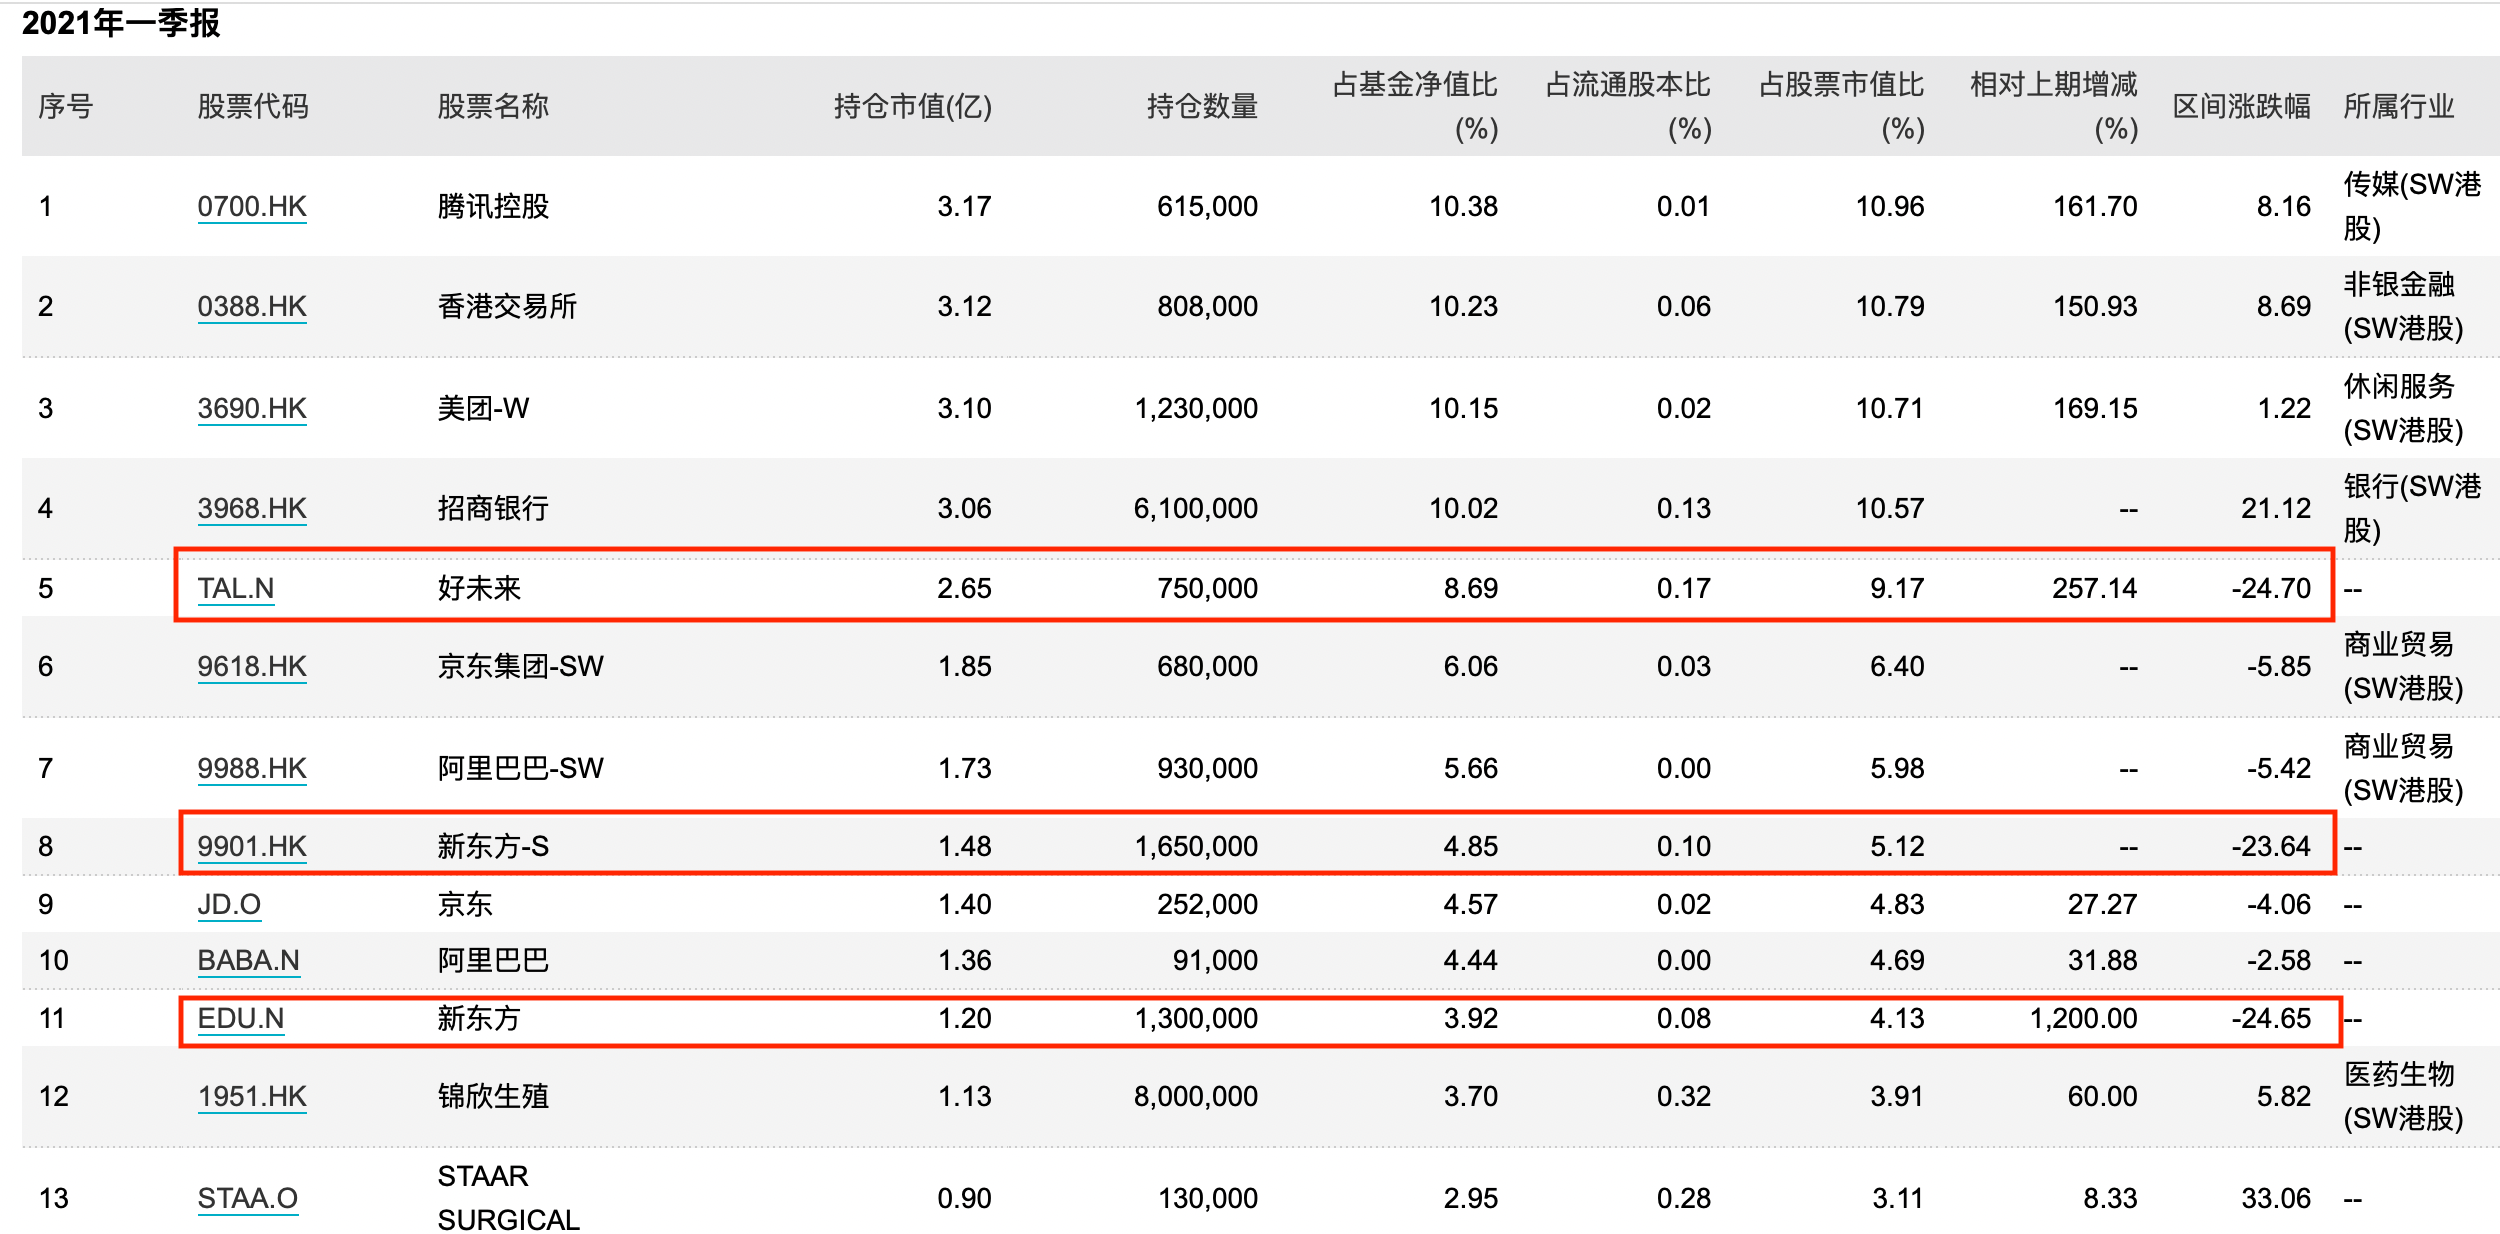
Task: Click the 257.14 change value for 好未来
Action: [2095, 589]
